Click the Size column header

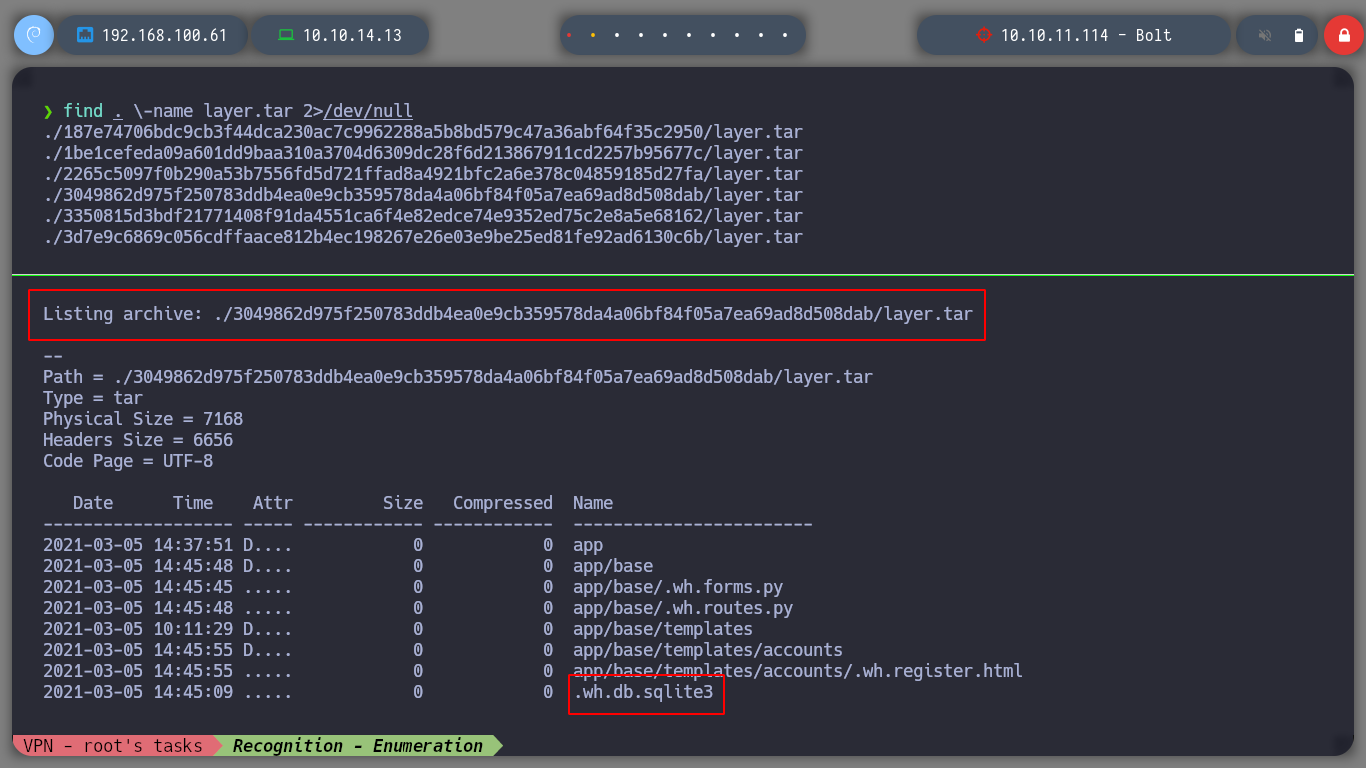[x=403, y=503]
